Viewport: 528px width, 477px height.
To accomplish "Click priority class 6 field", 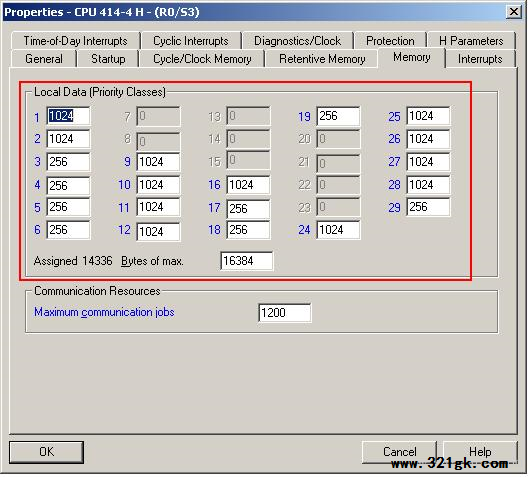I will [x=68, y=230].
